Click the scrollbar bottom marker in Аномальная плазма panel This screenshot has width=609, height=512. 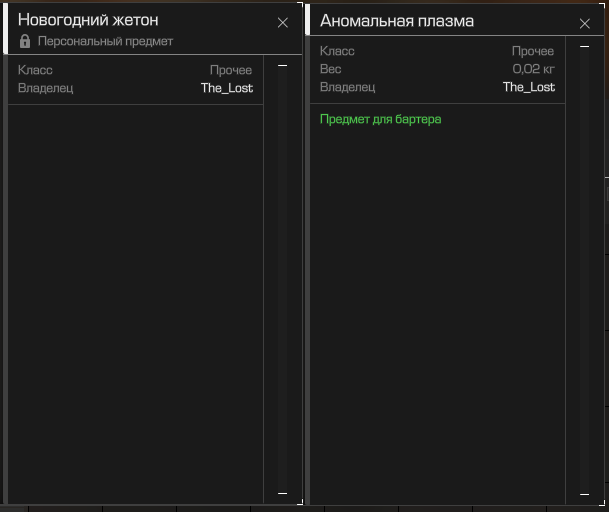pyautogui.click(x=584, y=495)
